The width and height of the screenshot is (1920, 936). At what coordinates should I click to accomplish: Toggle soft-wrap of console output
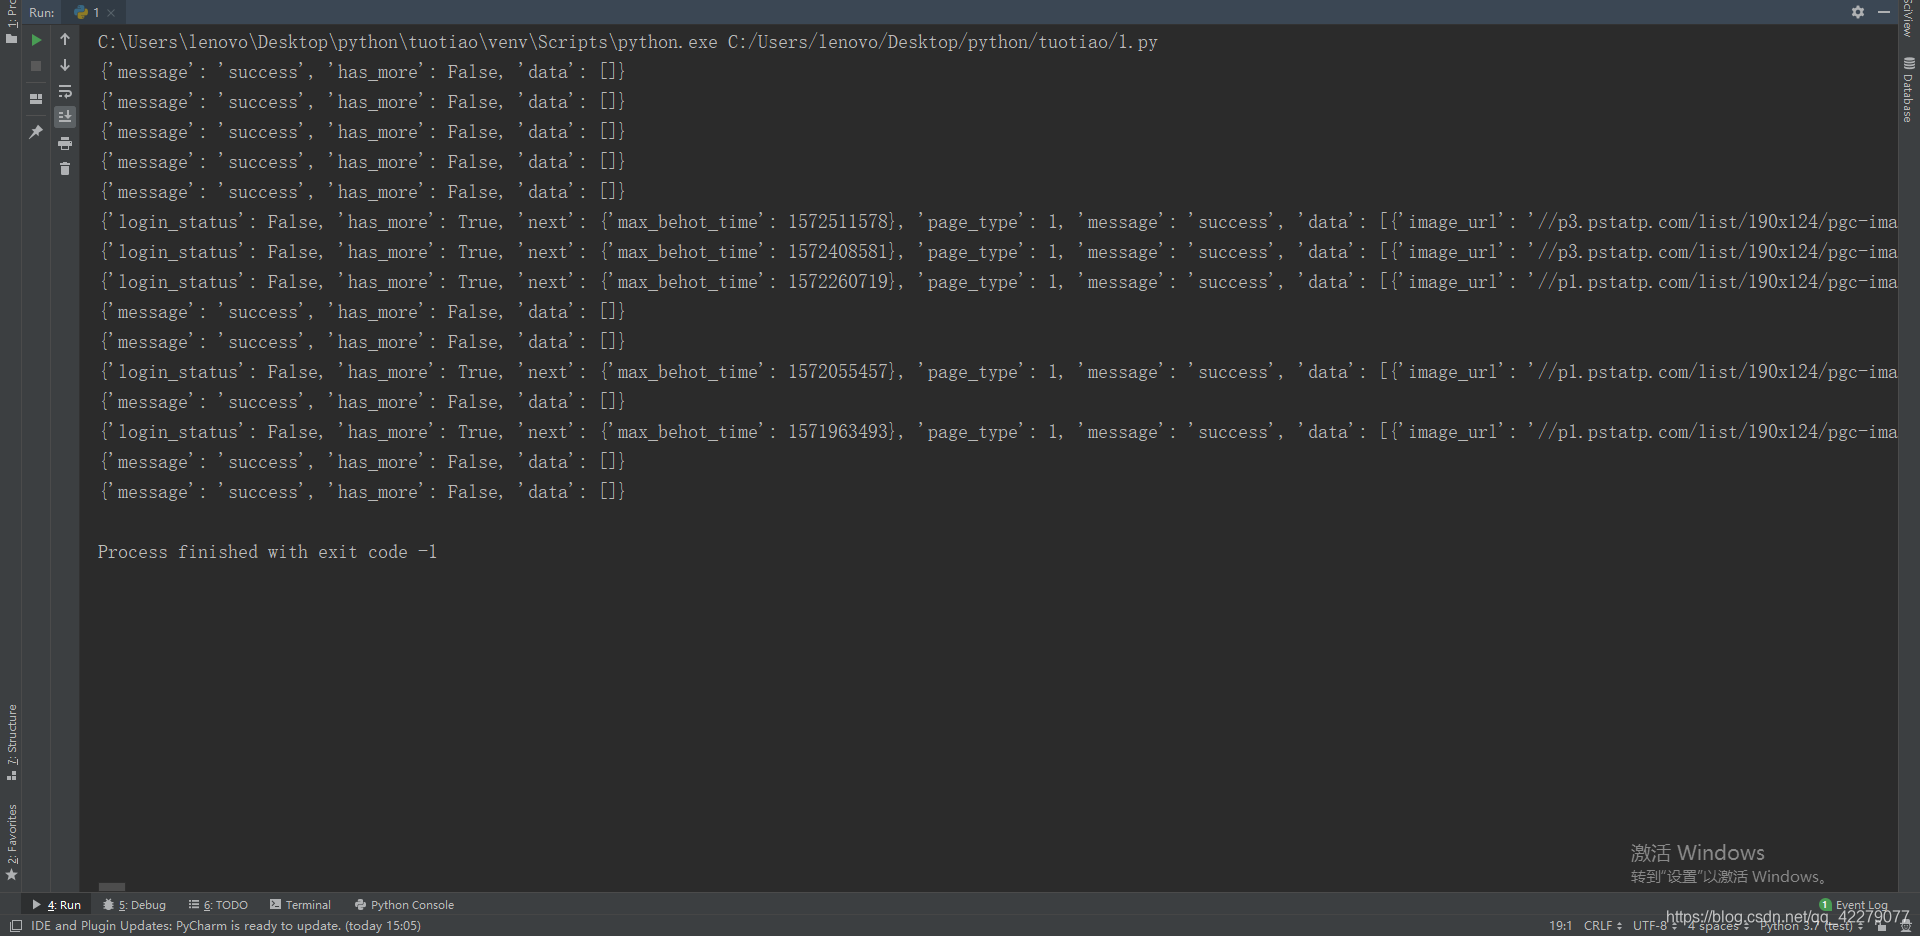65,92
